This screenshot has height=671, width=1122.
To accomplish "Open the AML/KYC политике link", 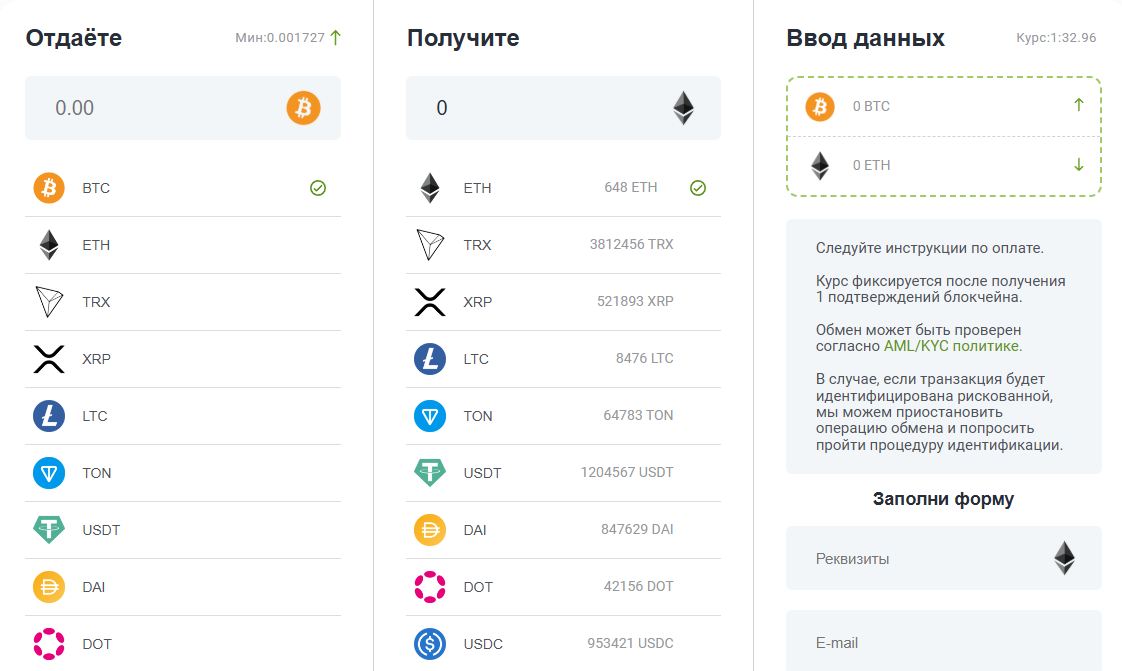I will (x=951, y=346).
